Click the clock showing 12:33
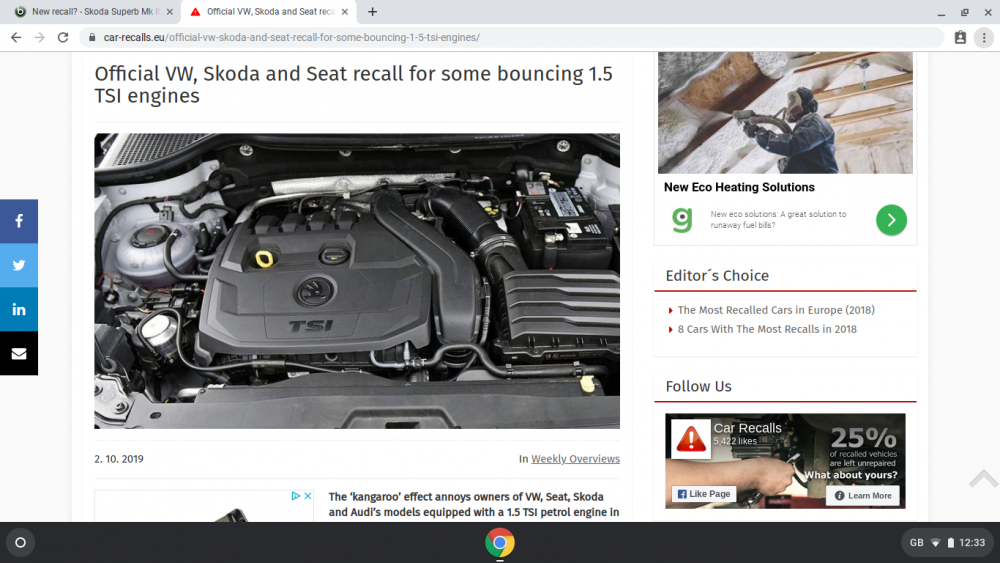This screenshot has height=563, width=1000. tap(972, 543)
